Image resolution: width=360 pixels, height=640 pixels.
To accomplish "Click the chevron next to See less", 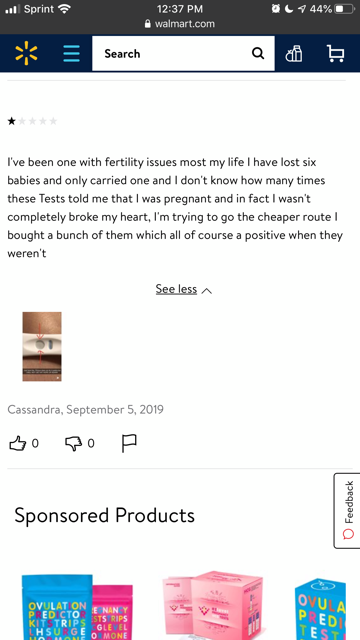I will (x=207, y=291).
